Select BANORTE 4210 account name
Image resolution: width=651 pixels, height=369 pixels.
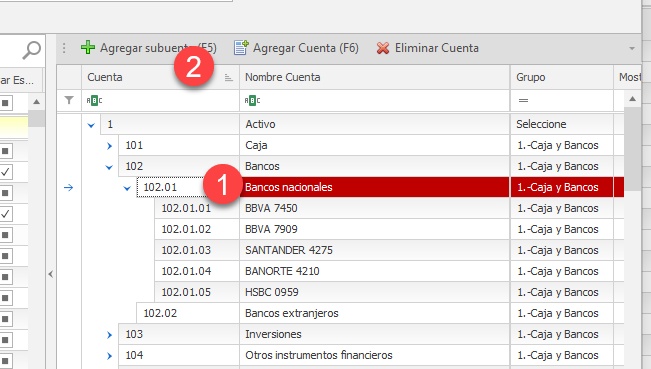[x=282, y=271]
